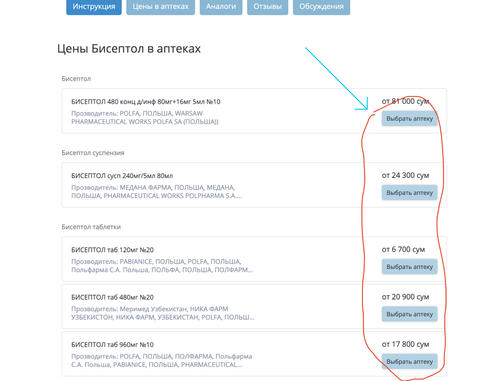Click manufacturer line starting POLFA, ПОЛЬША, WARSAW
The height and width of the screenshot is (381, 500).
pyautogui.click(x=145, y=117)
